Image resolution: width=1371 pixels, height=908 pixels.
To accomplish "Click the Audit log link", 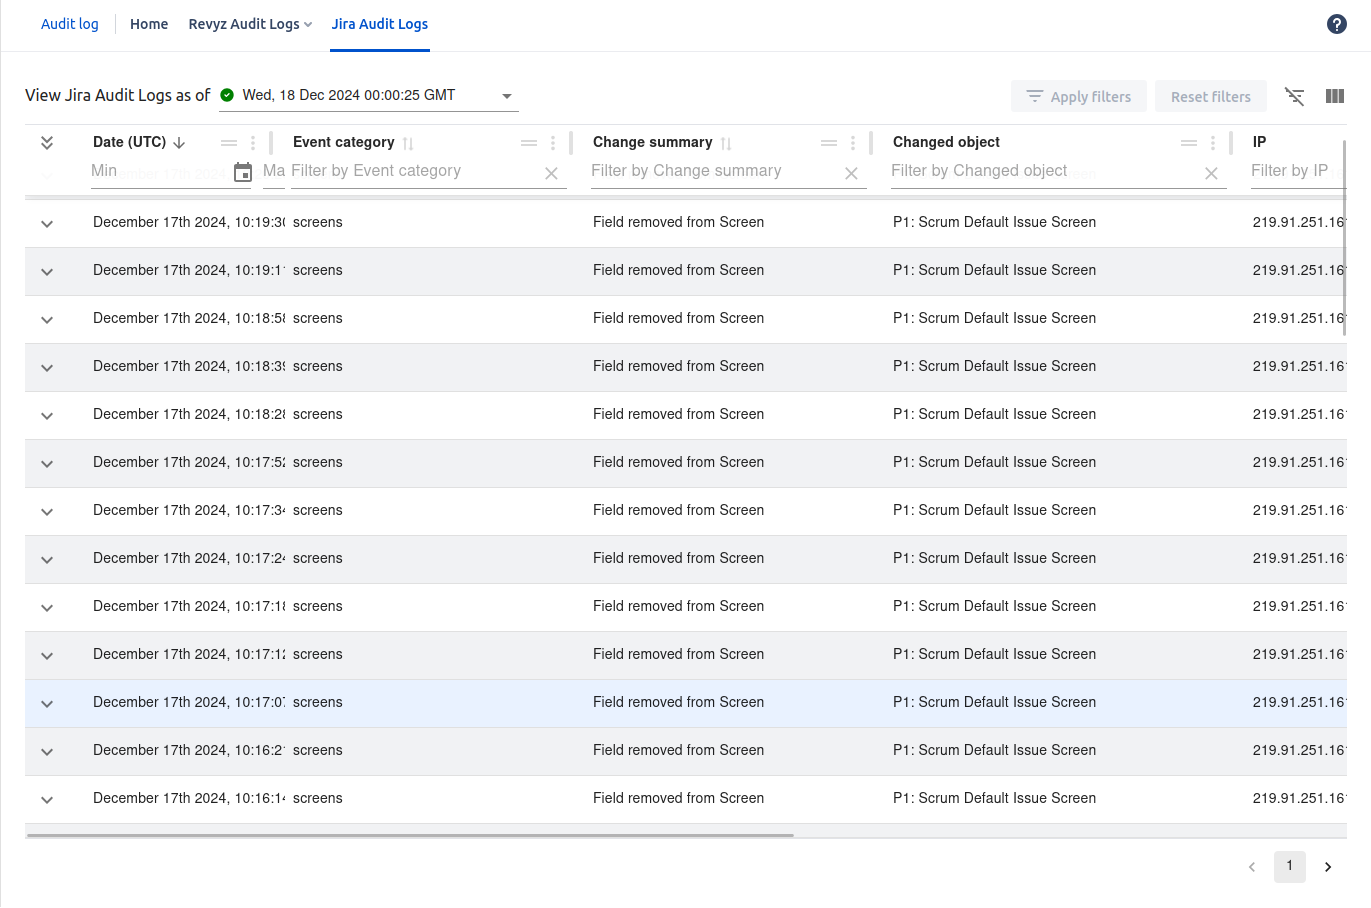I will tap(70, 24).
